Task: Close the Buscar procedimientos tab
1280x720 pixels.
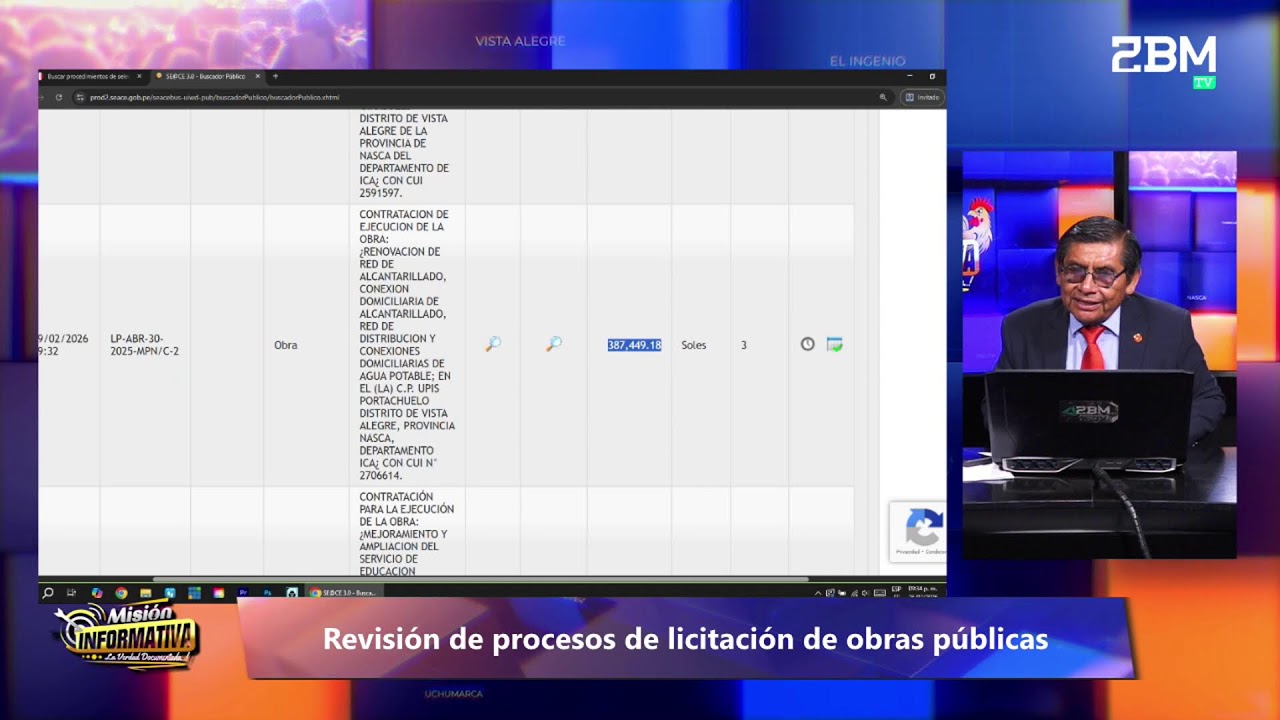Action: point(139,76)
